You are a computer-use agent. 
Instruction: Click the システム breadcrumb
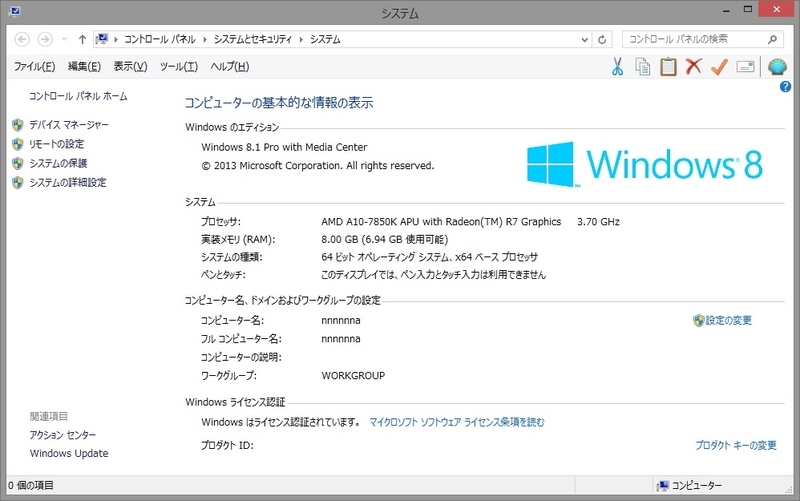pos(325,39)
